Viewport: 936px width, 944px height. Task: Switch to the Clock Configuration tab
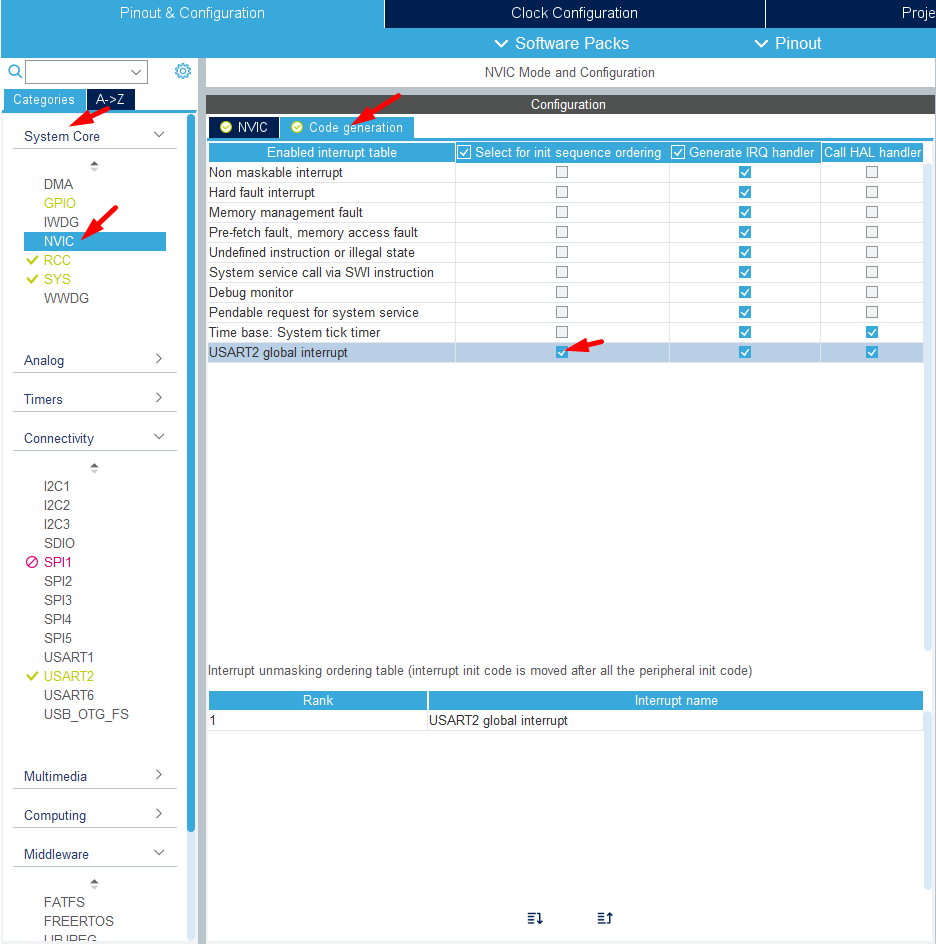pyautogui.click(x=574, y=13)
